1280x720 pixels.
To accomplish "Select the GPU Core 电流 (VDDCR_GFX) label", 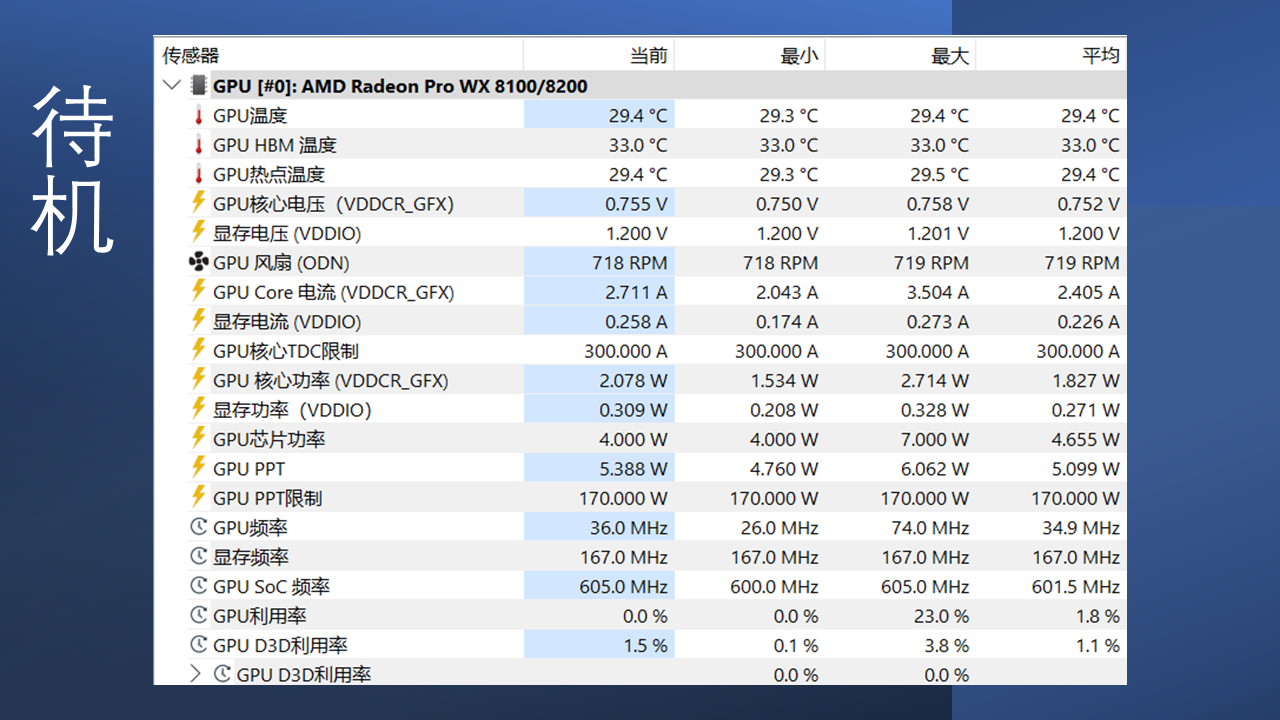I will 333,292.
